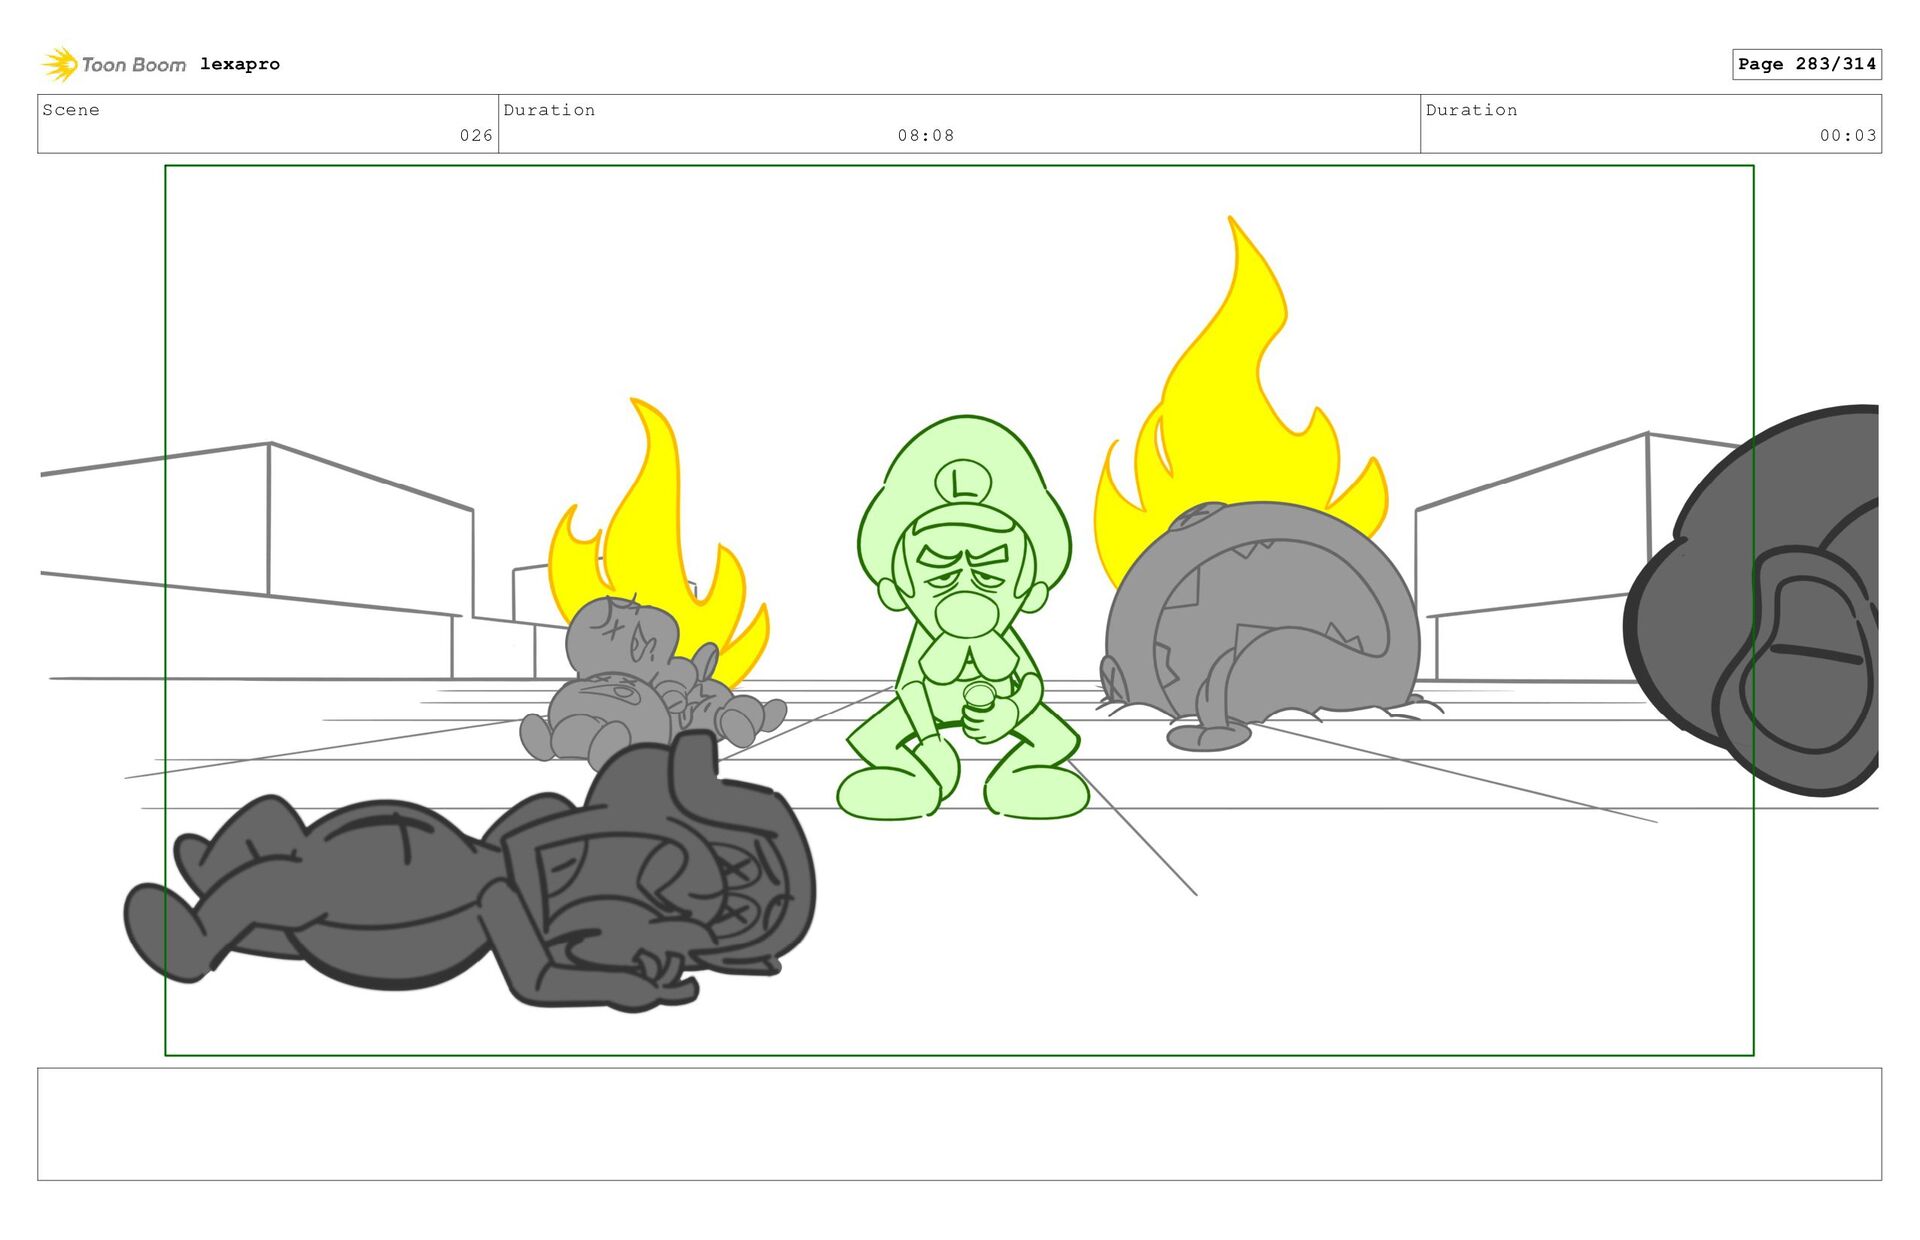Click the first 'Duration' label beside Scene

(x=549, y=110)
